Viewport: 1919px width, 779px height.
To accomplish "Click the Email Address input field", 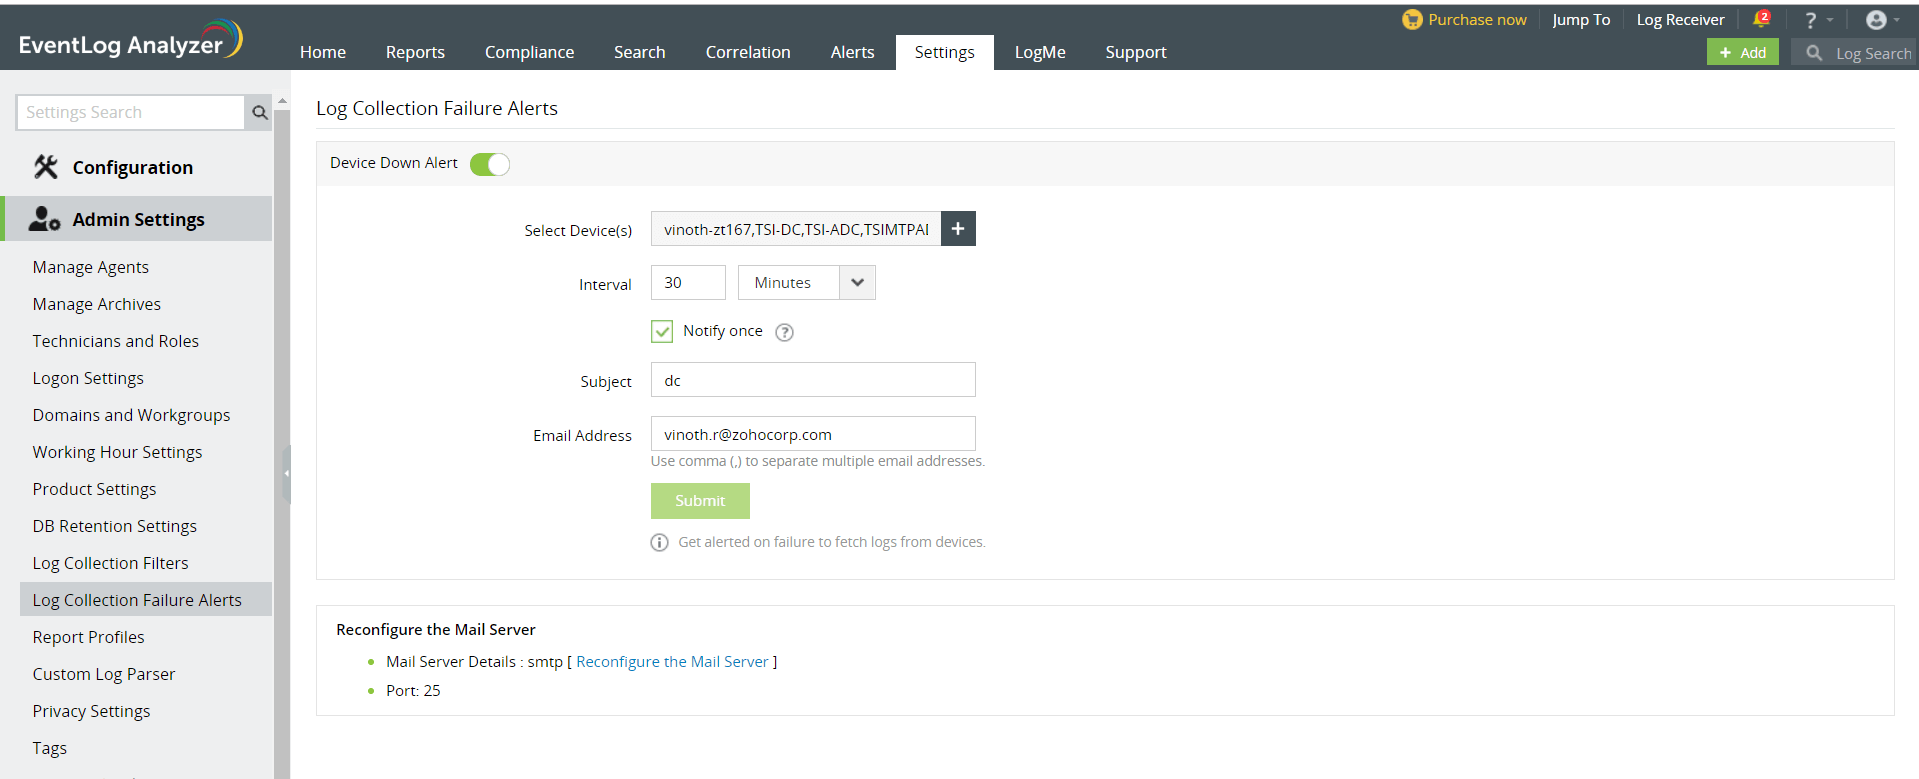I will point(813,434).
